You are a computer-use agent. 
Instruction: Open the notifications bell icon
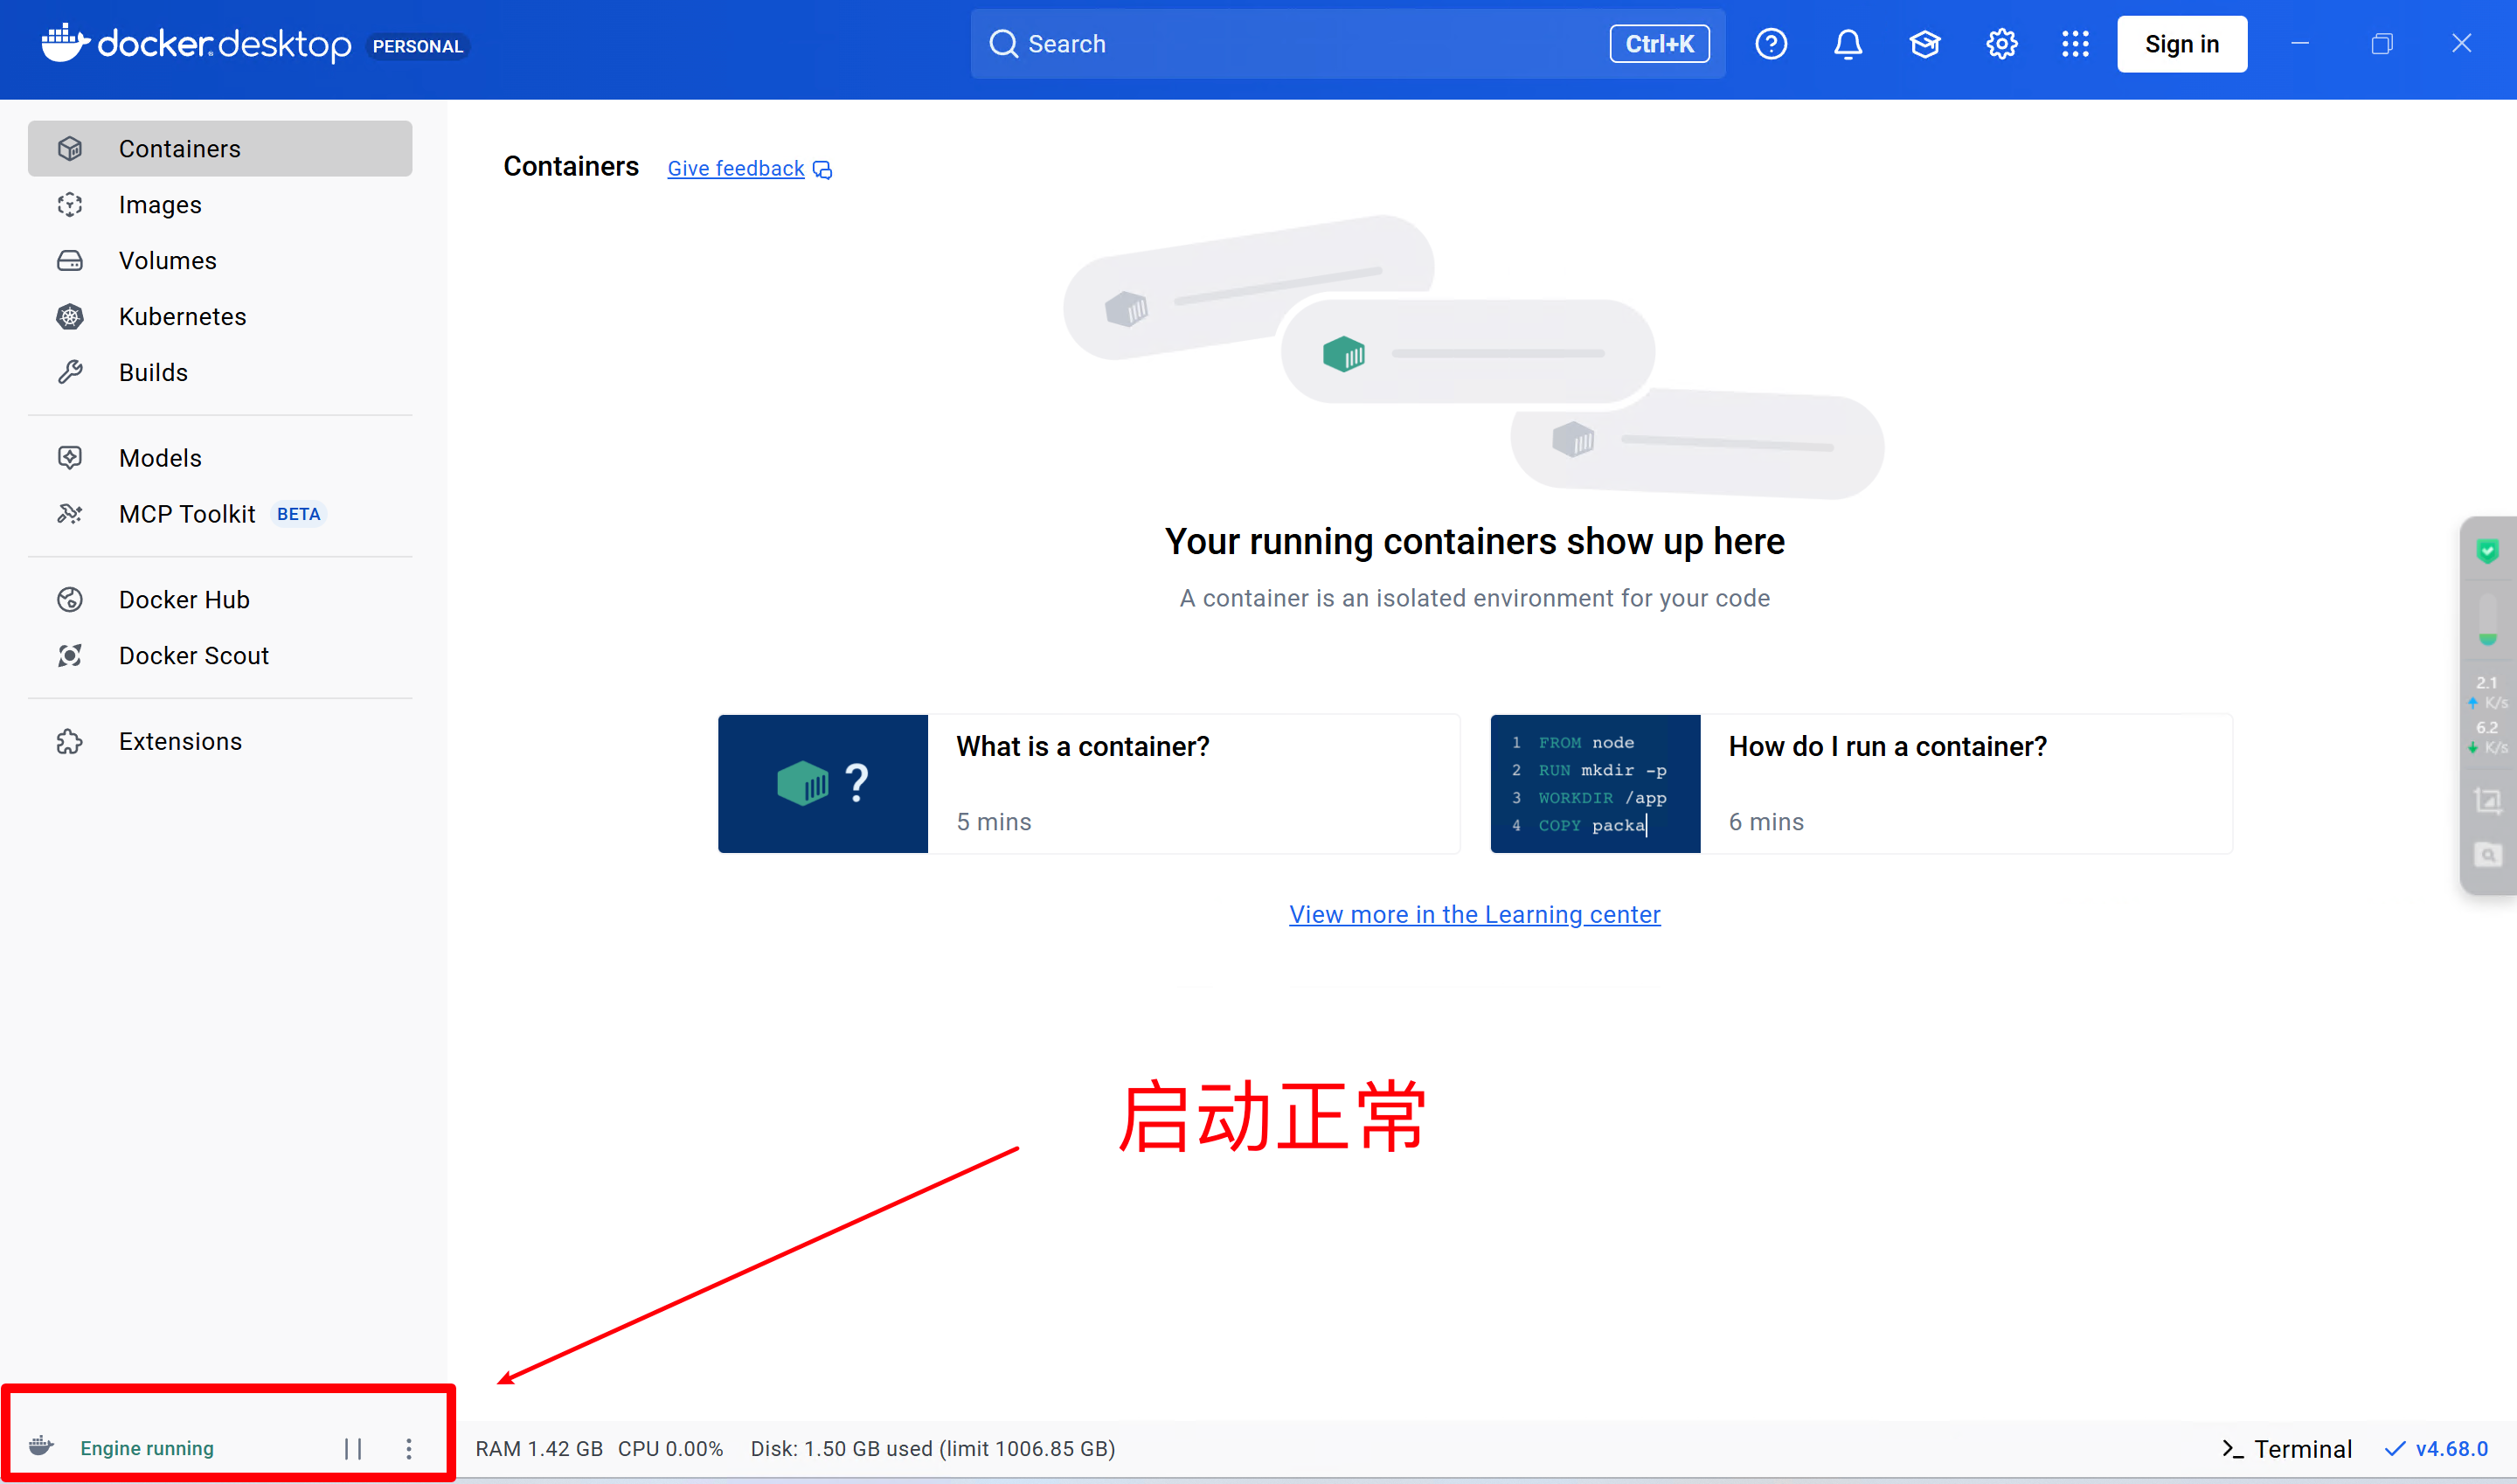[x=1847, y=44]
